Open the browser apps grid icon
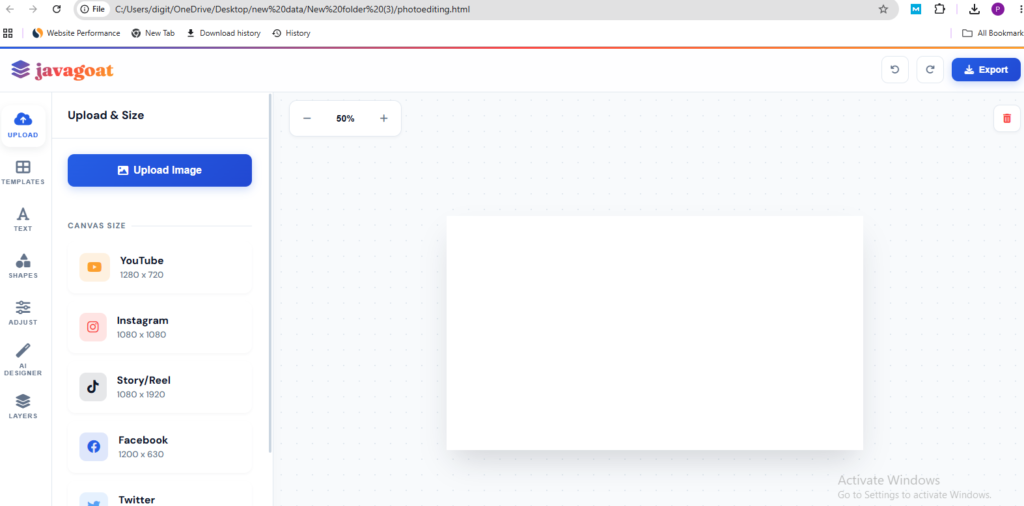The width and height of the screenshot is (1024, 506). click(8, 33)
